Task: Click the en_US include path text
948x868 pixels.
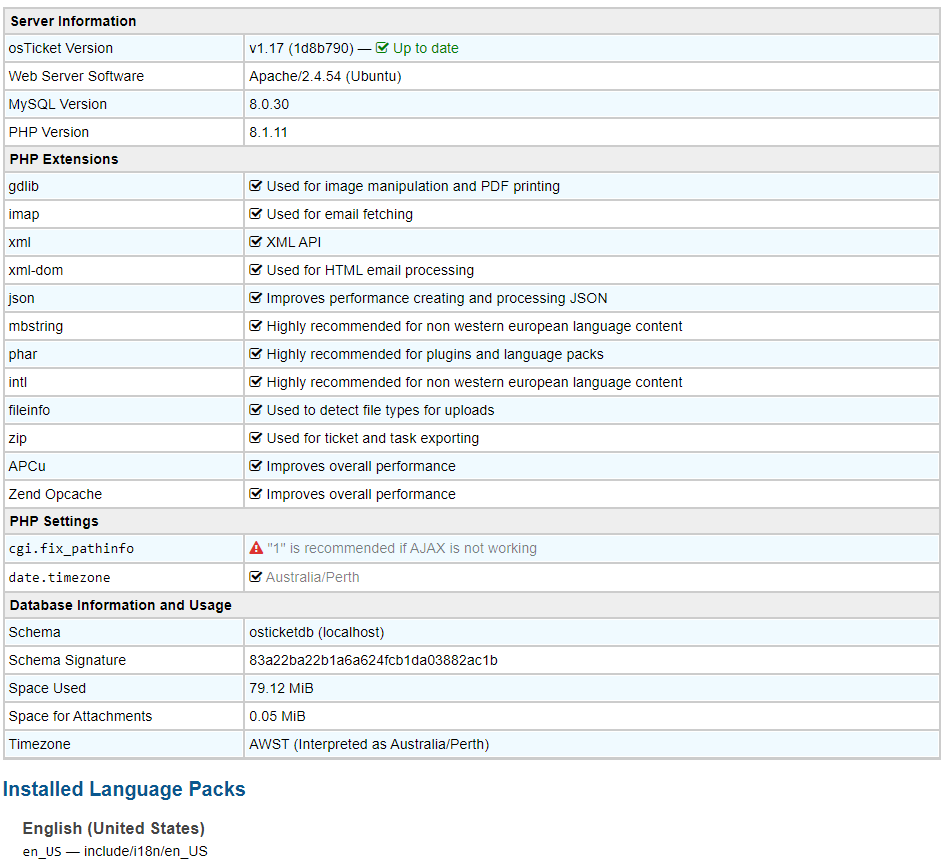Action: pos(115,851)
